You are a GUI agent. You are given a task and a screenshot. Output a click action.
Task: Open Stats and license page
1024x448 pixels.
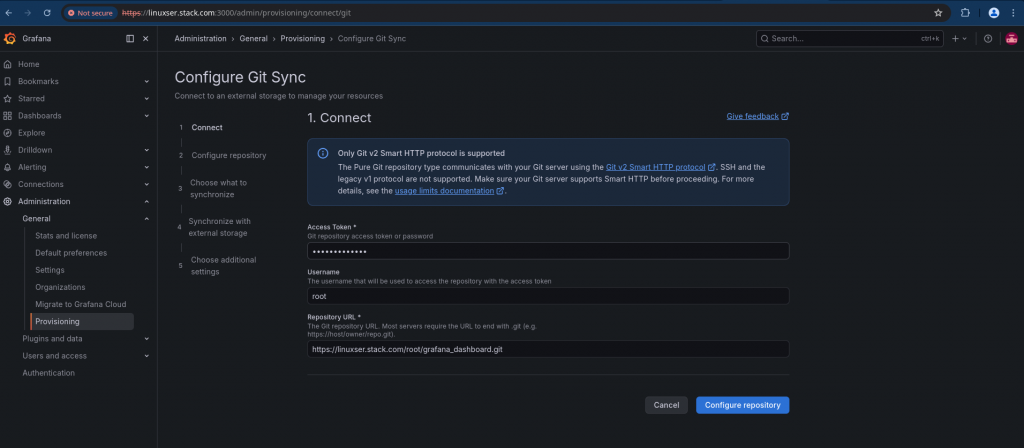(x=66, y=236)
